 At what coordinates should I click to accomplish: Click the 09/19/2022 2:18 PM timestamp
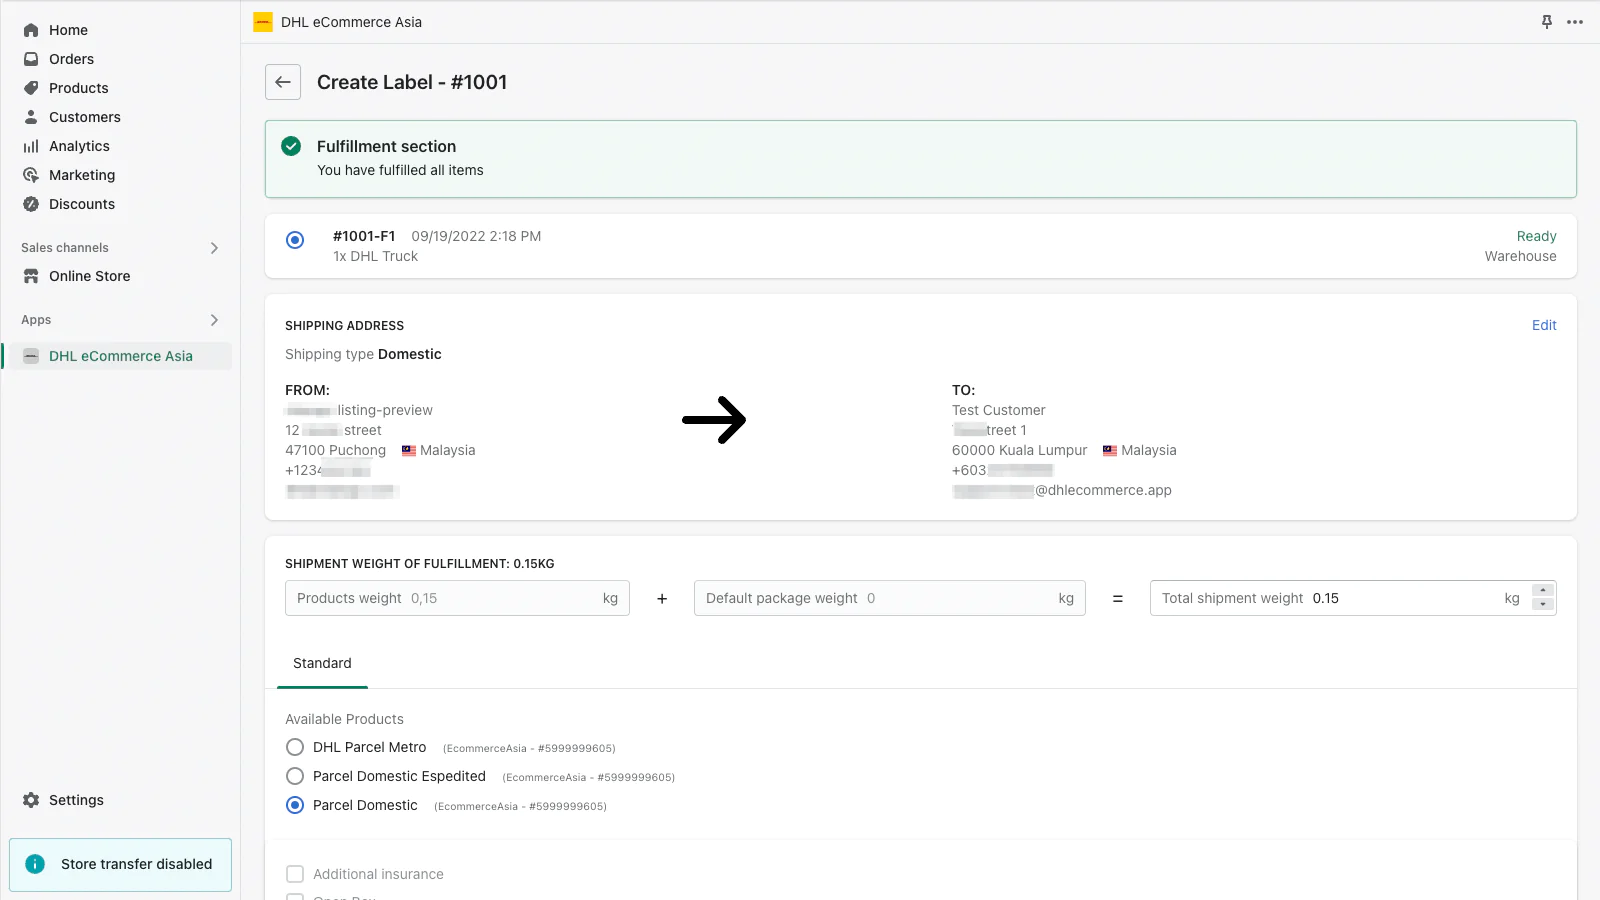coord(476,236)
